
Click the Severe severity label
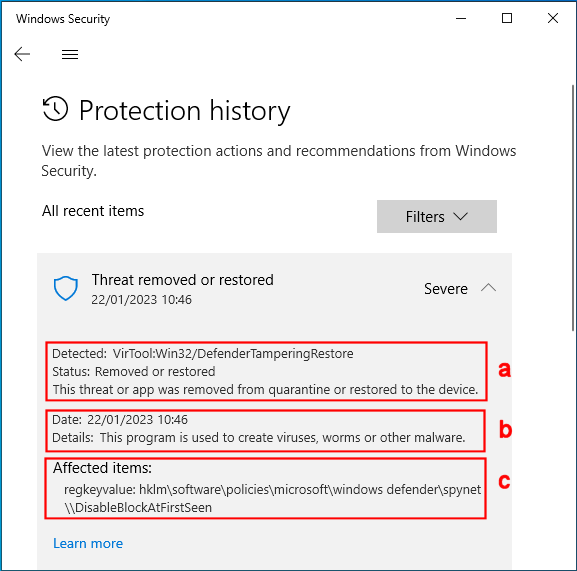(x=446, y=288)
